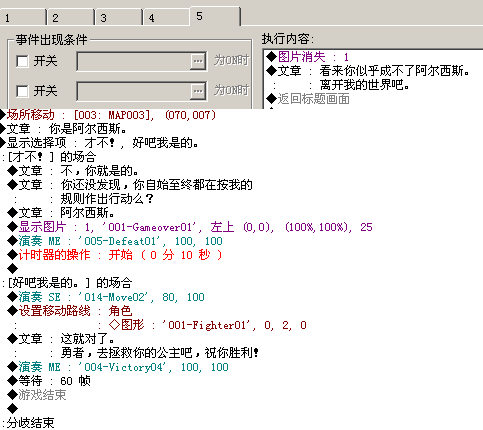Select the [才不!] 的场合 branch line
483x430 pixels.
pos(49,157)
